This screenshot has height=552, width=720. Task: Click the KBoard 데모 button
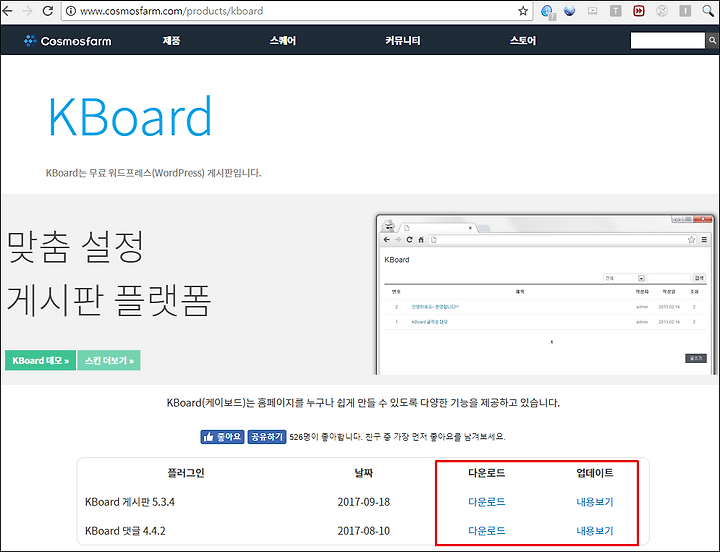tap(40, 360)
